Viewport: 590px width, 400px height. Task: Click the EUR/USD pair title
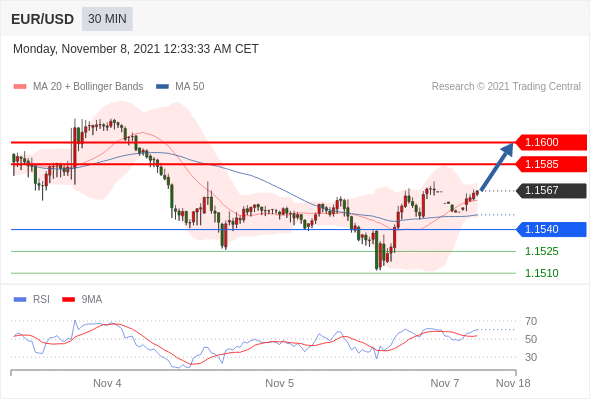(x=43, y=19)
